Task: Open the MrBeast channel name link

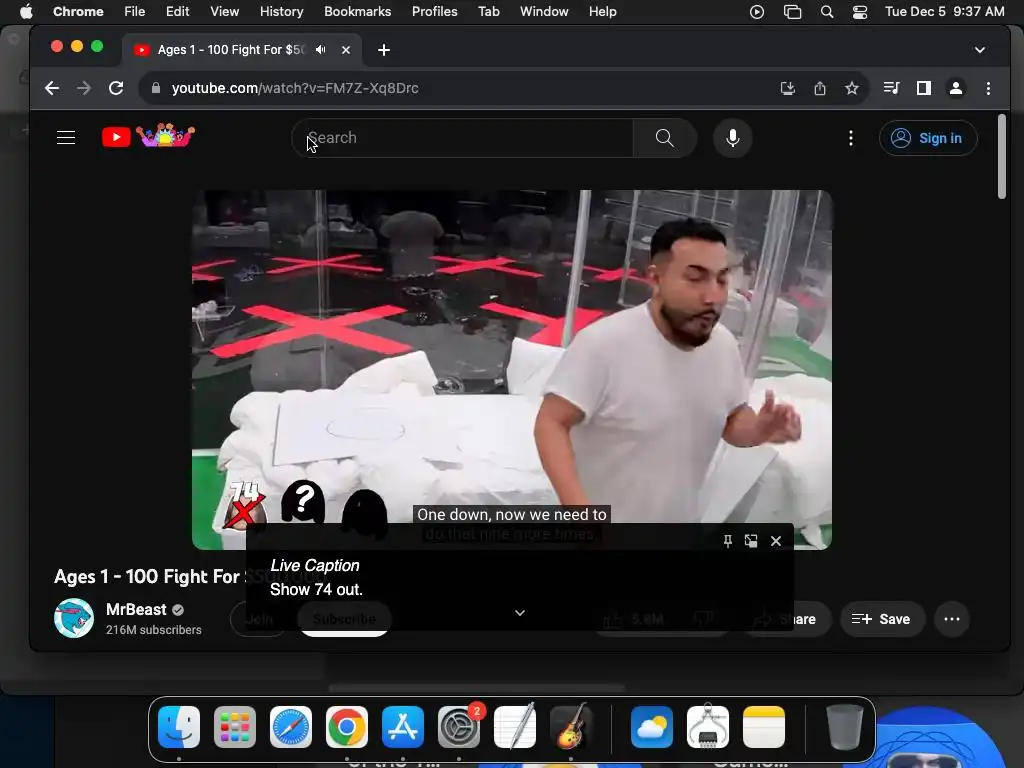Action: pyautogui.click(x=136, y=609)
